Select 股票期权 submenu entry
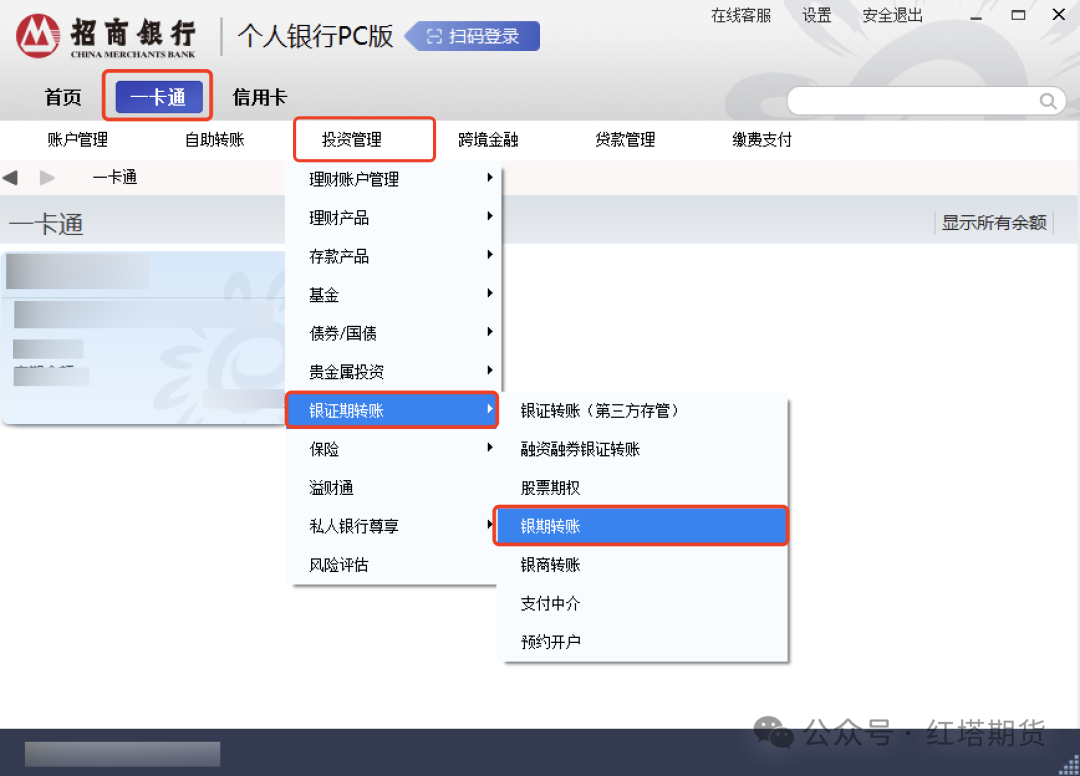This screenshot has width=1080, height=776. click(x=642, y=487)
